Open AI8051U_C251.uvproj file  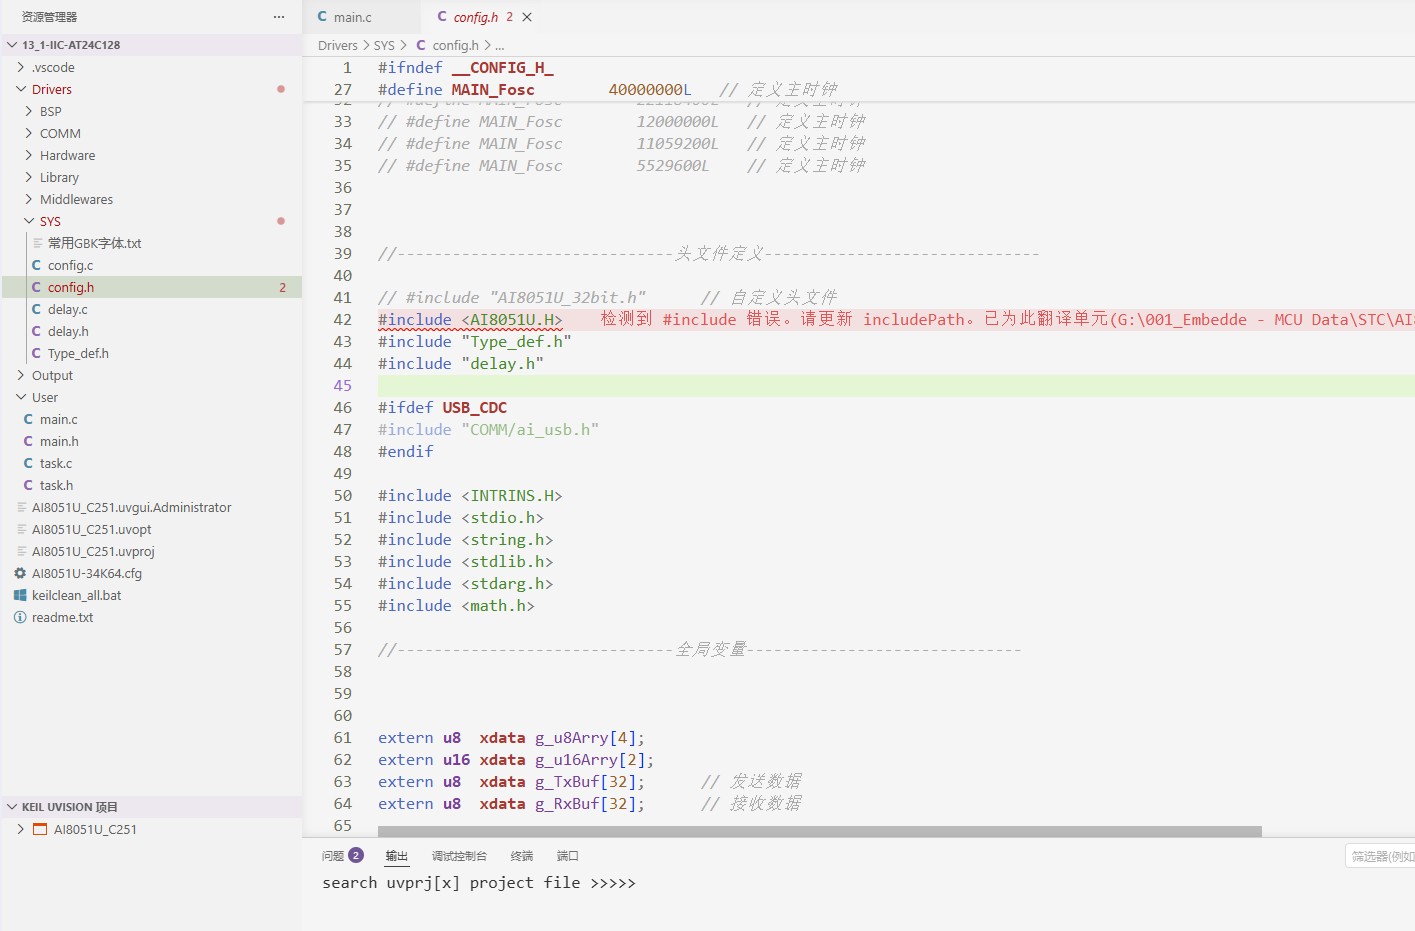coord(152,551)
